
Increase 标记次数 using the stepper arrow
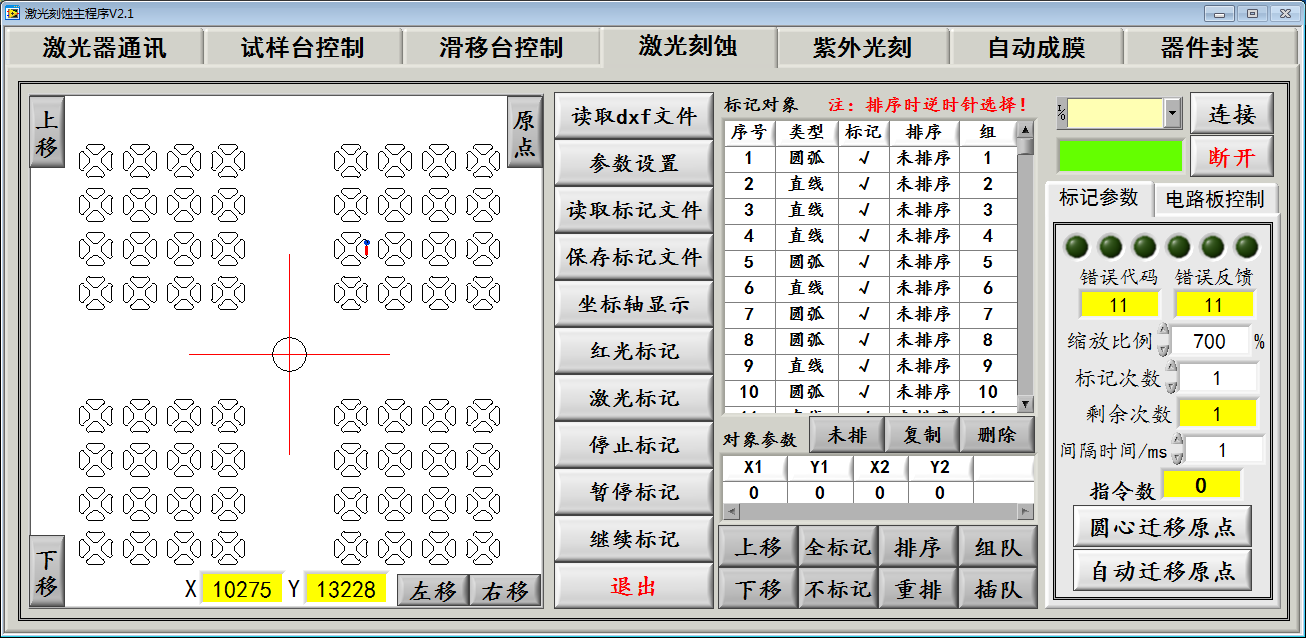pos(1172,369)
